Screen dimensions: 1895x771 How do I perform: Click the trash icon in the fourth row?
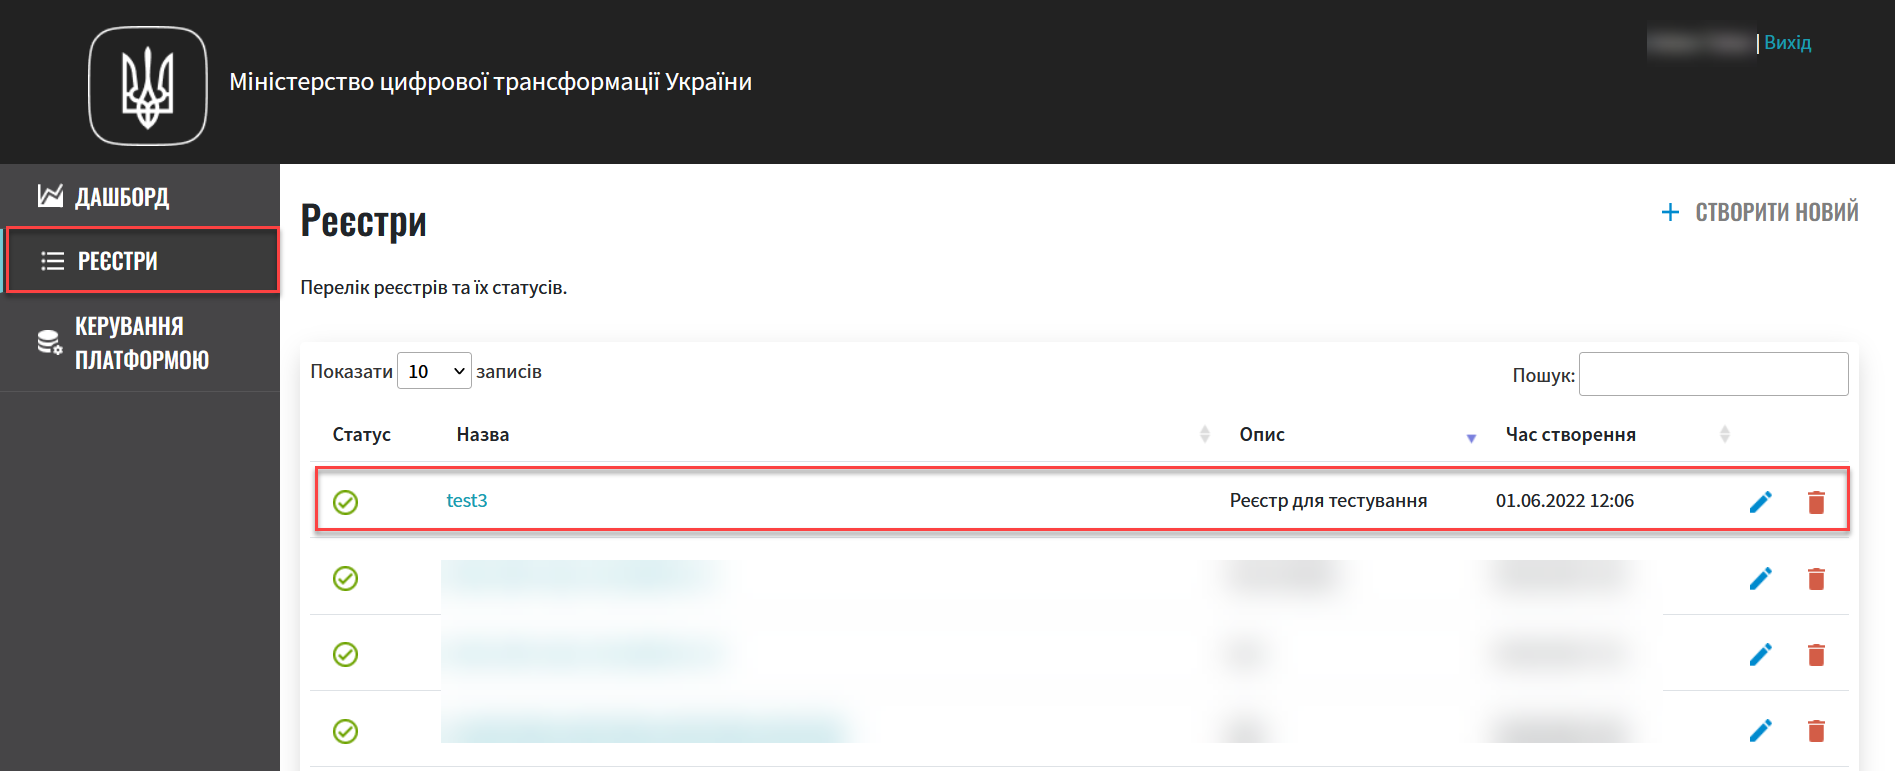click(x=1816, y=731)
